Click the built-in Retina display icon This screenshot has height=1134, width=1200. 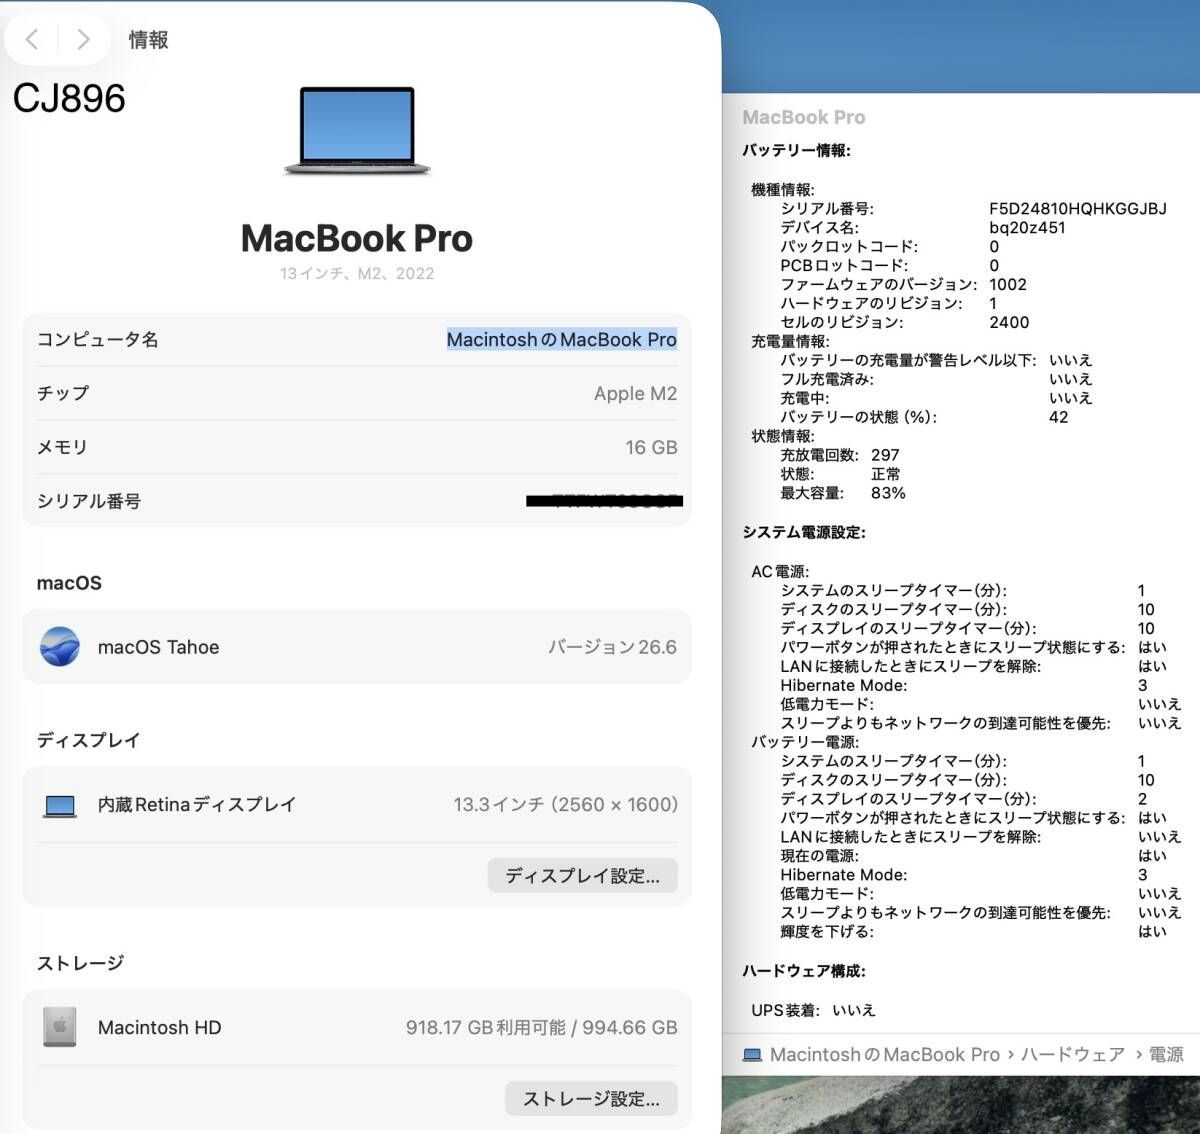pyautogui.click(x=60, y=805)
